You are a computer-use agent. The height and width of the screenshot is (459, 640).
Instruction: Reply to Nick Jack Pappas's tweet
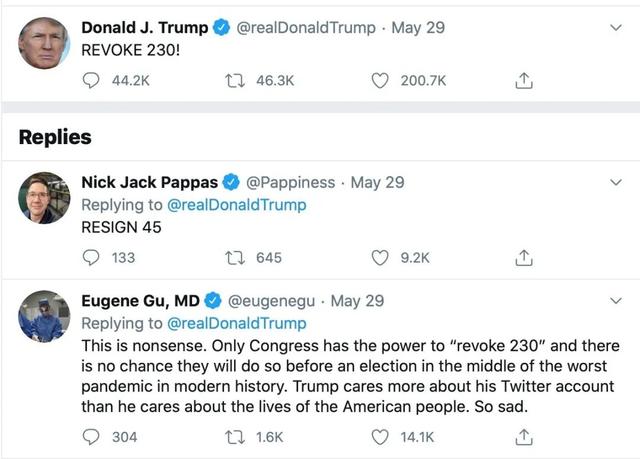92,257
